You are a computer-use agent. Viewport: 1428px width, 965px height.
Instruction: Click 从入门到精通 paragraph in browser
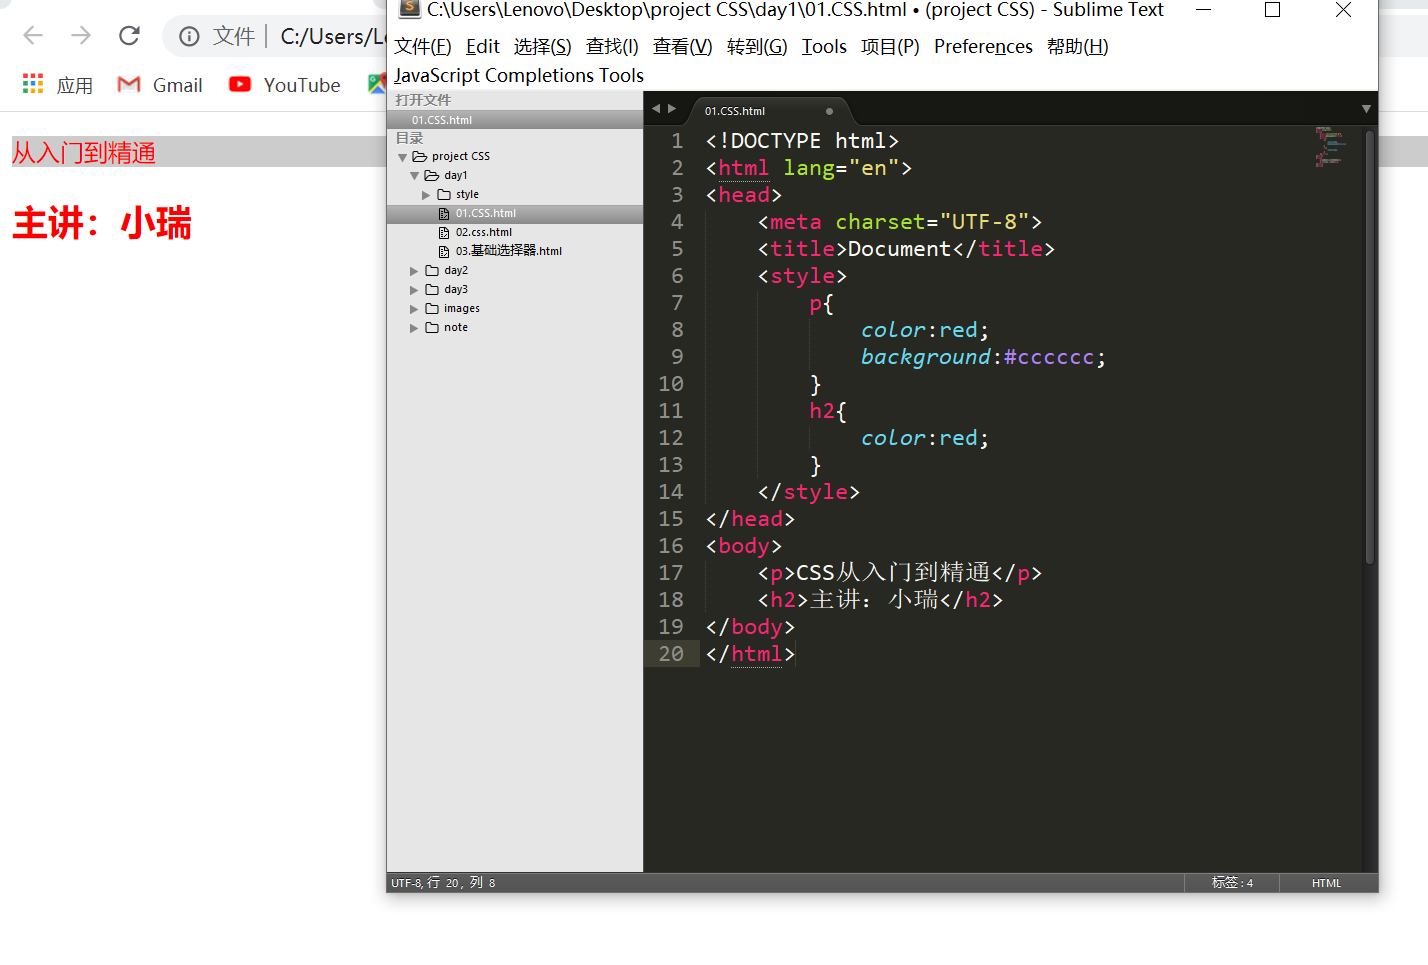[84, 153]
